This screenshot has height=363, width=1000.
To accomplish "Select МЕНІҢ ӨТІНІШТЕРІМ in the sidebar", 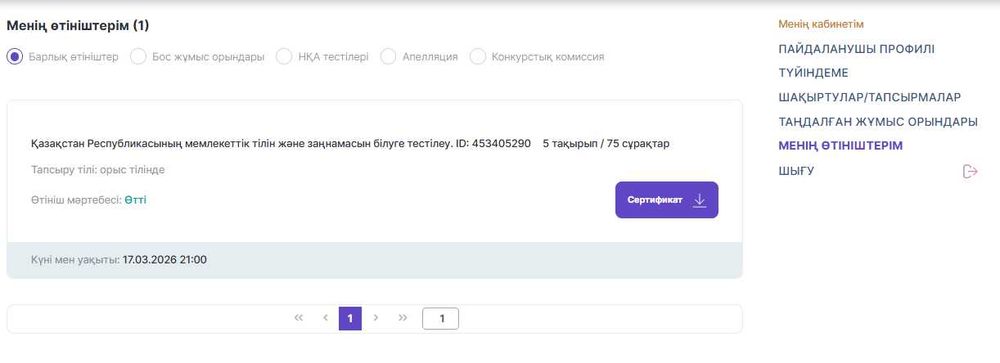I will point(841,146).
